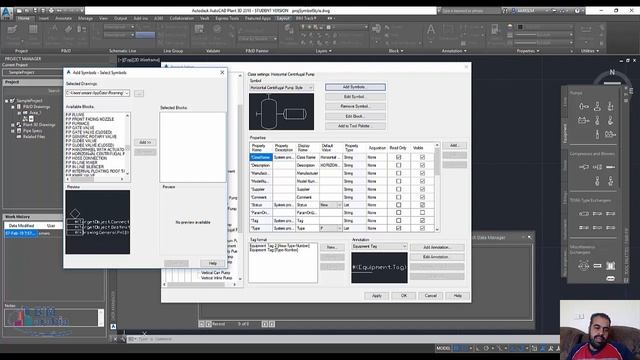
Task: Select first Miscellaneous Exchangers circular symbol
Action: pyautogui.click(x=584, y=266)
